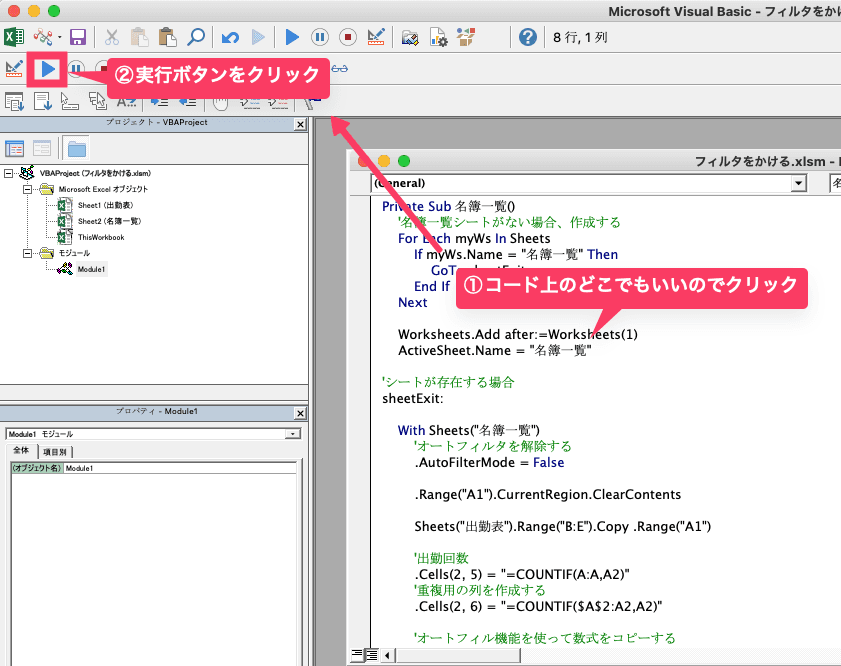Click the code window's horizontal scrollbar track
Screen dimensions: 841x666
[680, 655]
